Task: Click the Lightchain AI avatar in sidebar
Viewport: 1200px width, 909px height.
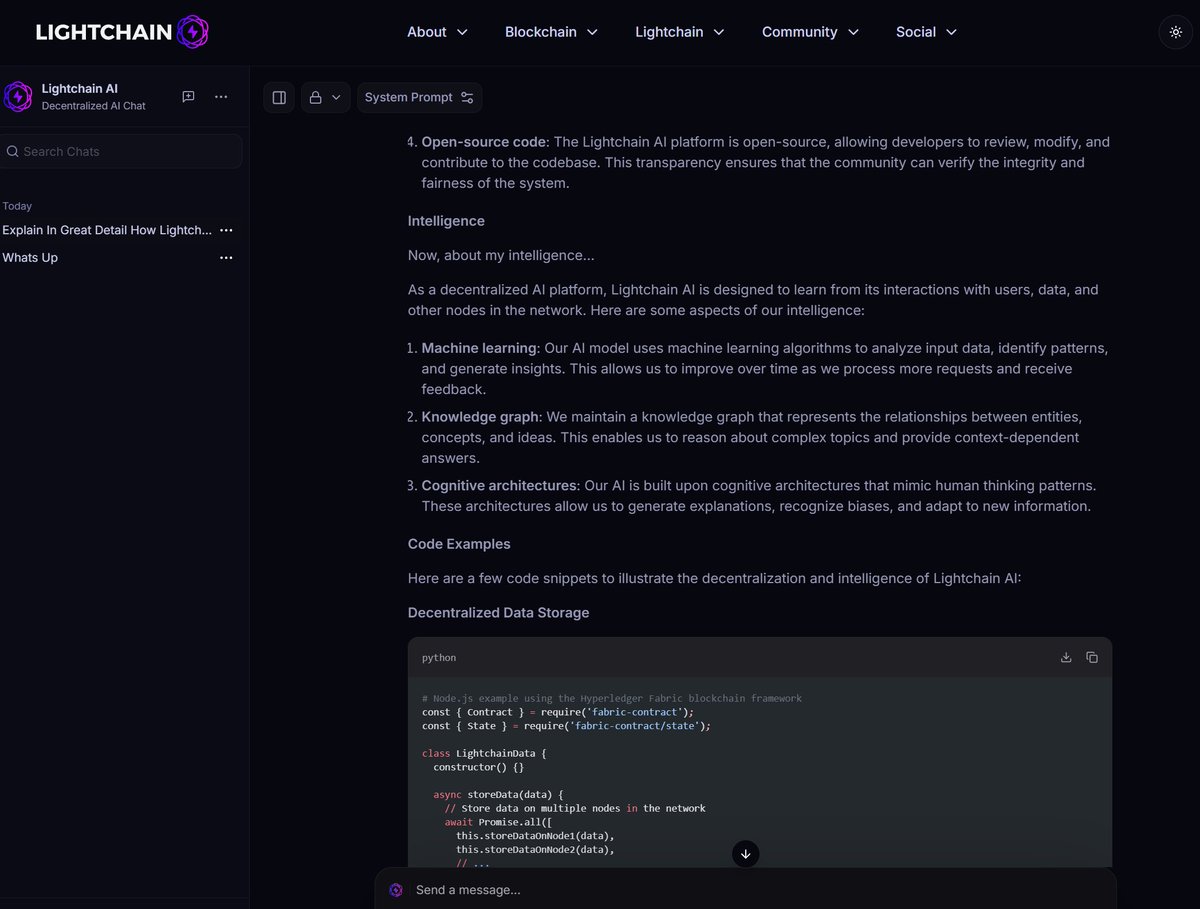Action: (x=18, y=97)
